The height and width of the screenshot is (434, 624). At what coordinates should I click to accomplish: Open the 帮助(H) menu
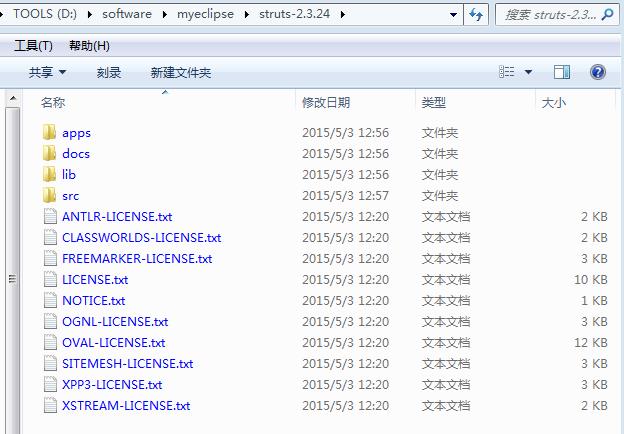89,46
